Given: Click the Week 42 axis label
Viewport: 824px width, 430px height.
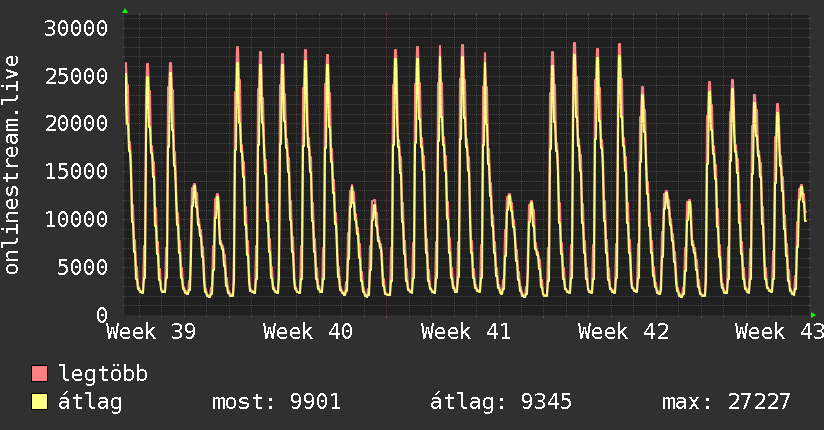Looking at the screenshot, I should [x=623, y=332].
